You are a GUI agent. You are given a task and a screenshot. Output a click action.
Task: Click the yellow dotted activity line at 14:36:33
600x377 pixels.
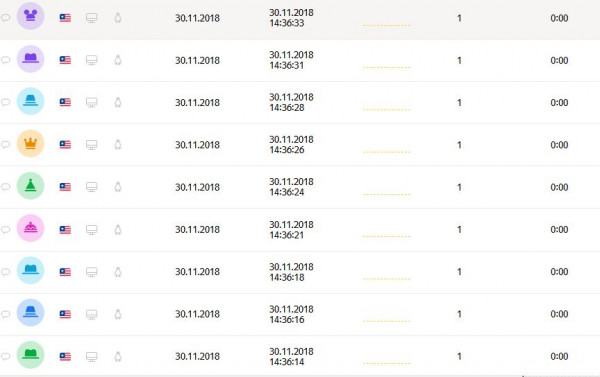[386, 25]
